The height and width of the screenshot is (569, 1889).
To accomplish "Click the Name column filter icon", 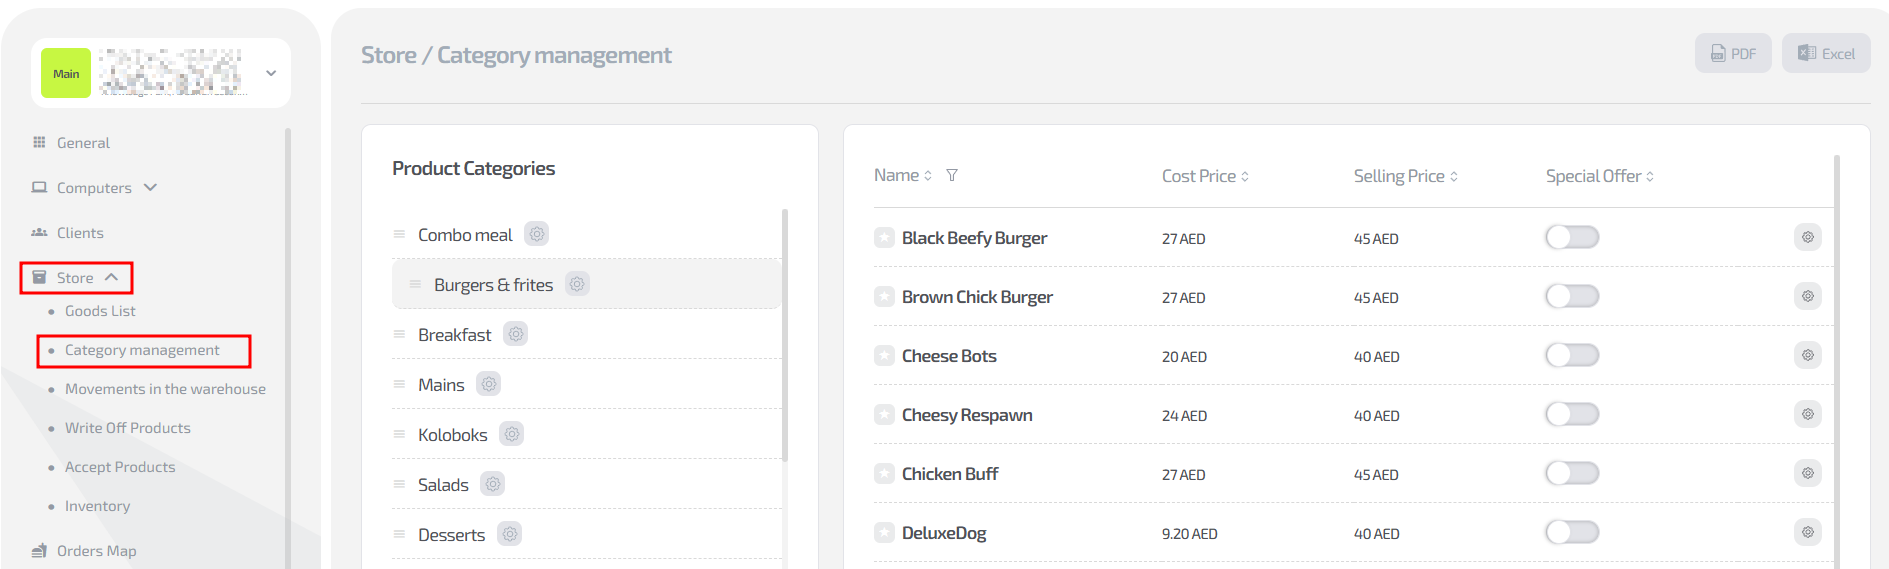I will tap(952, 175).
